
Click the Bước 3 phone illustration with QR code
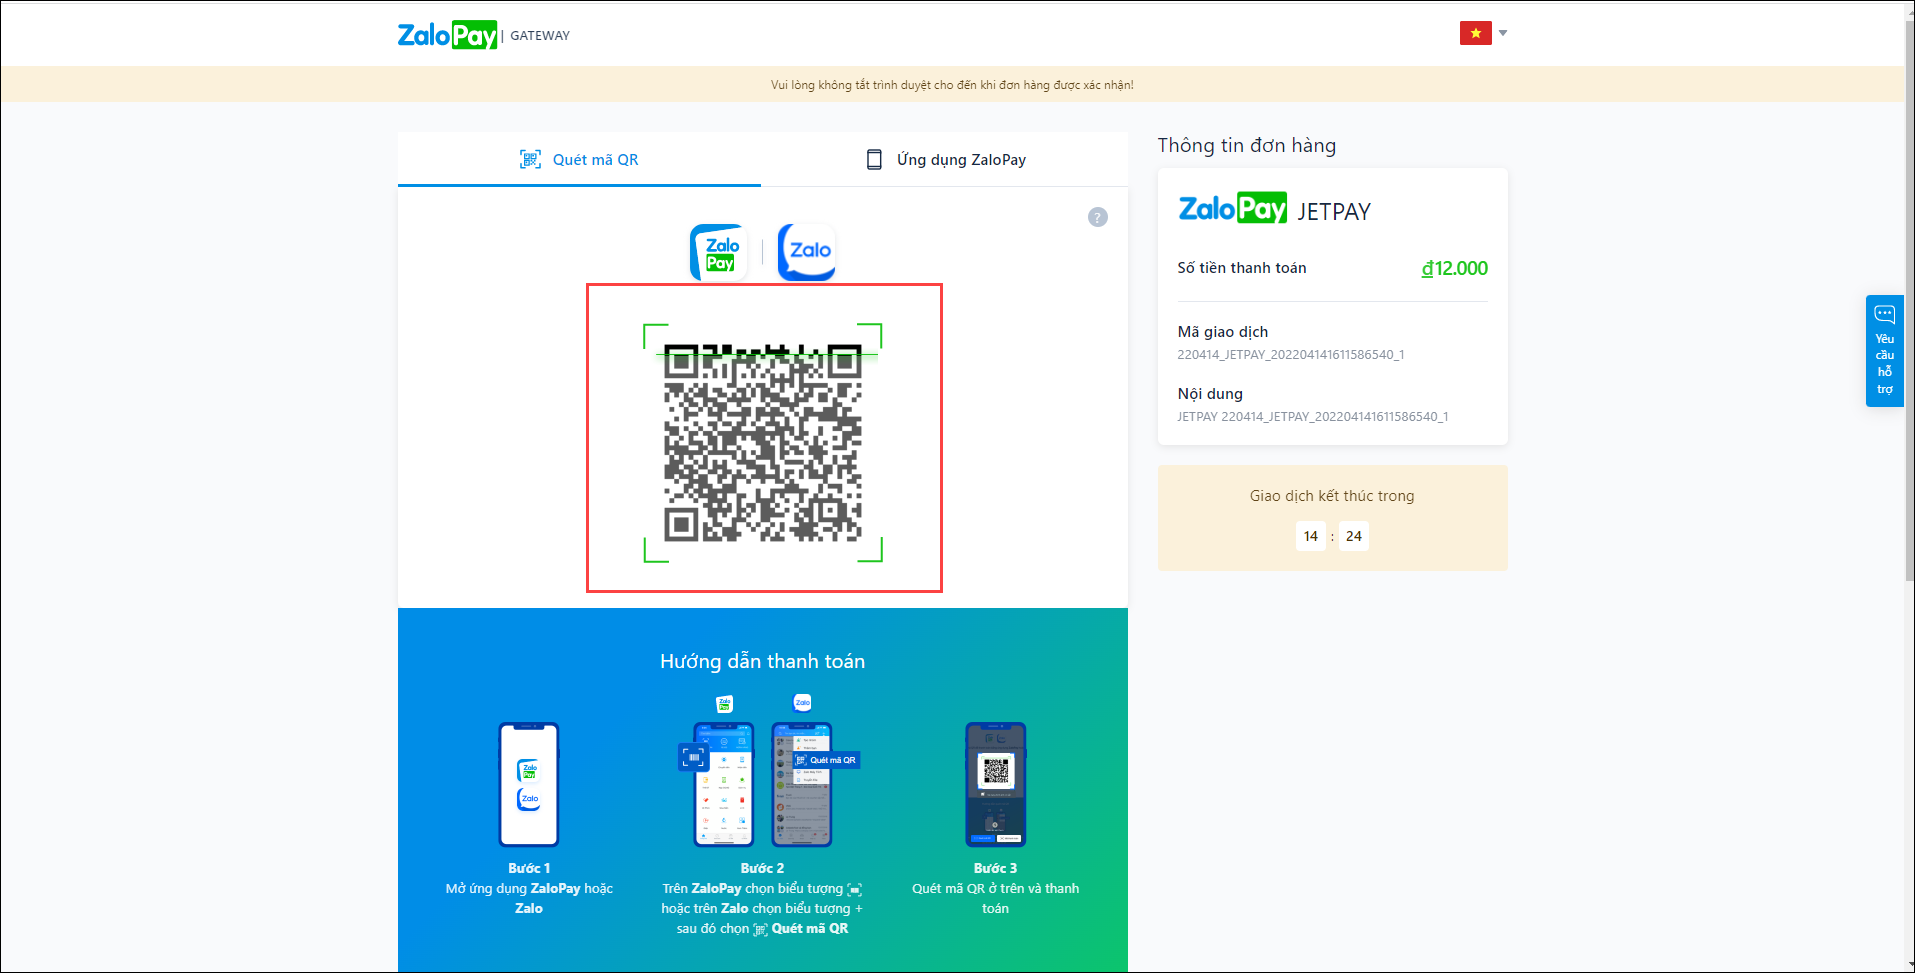point(996,785)
